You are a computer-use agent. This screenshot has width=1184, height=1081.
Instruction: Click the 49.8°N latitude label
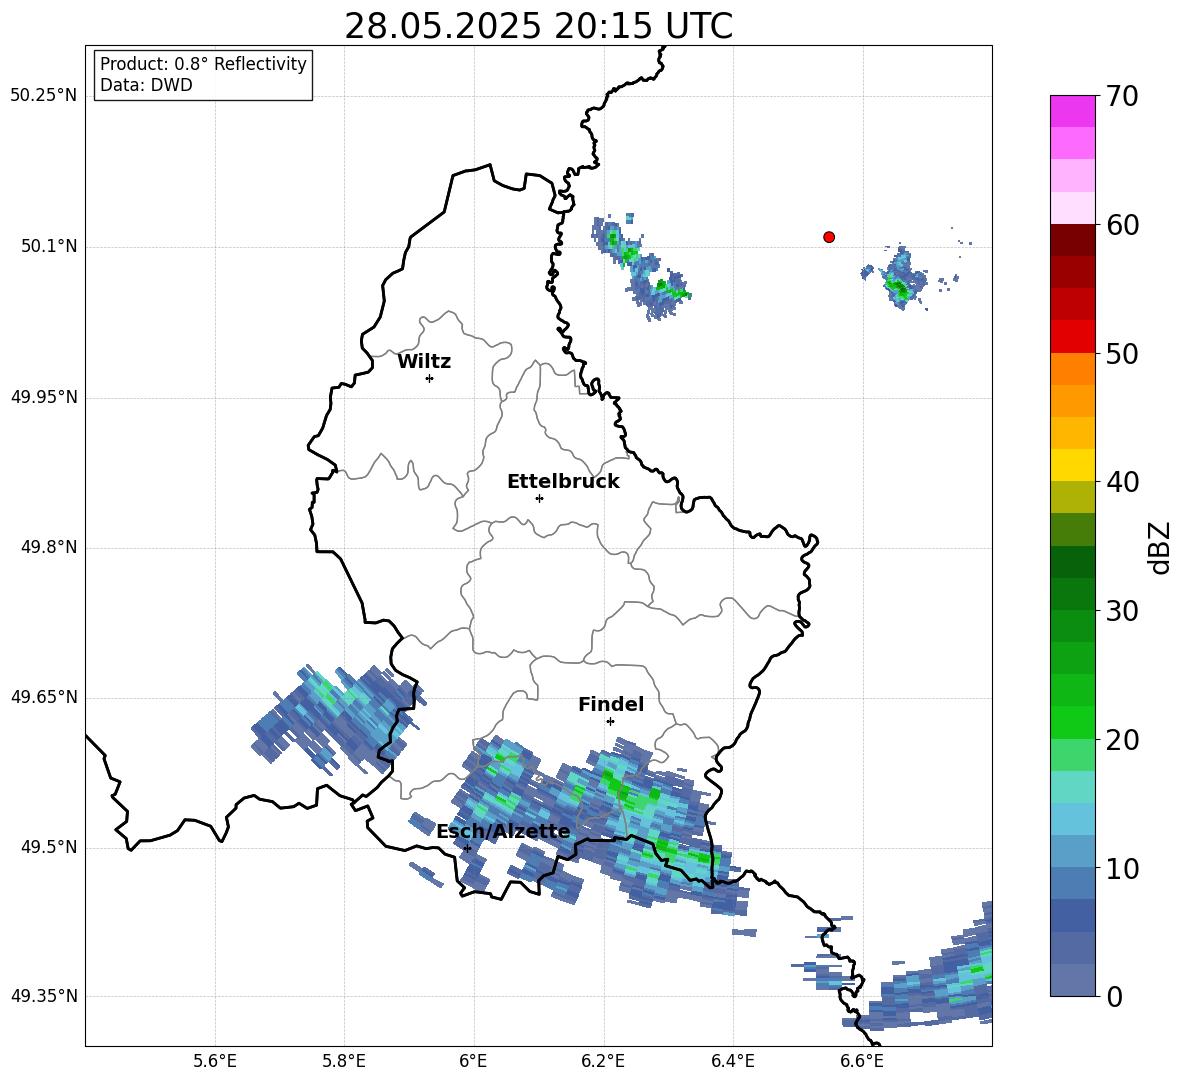(x=49, y=547)
